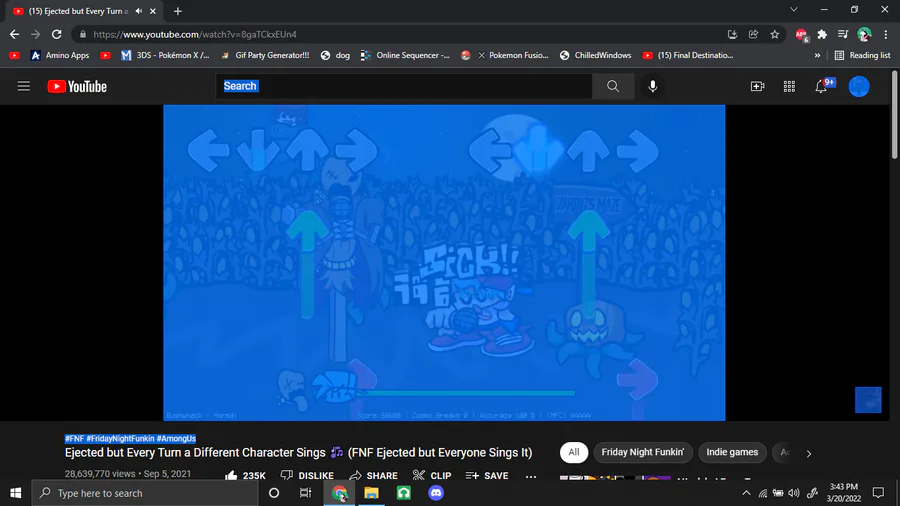
Task: Open the #FNF hashtag link
Action: [x=74, y=438]
